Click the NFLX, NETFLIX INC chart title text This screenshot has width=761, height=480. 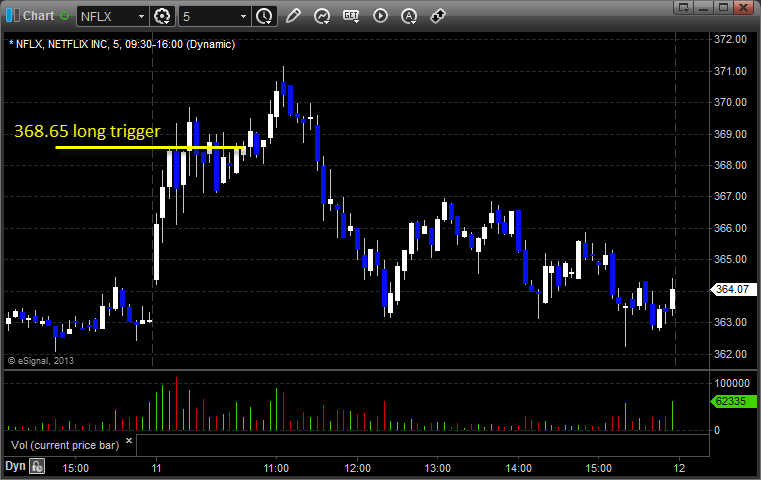tap(122, 44)
